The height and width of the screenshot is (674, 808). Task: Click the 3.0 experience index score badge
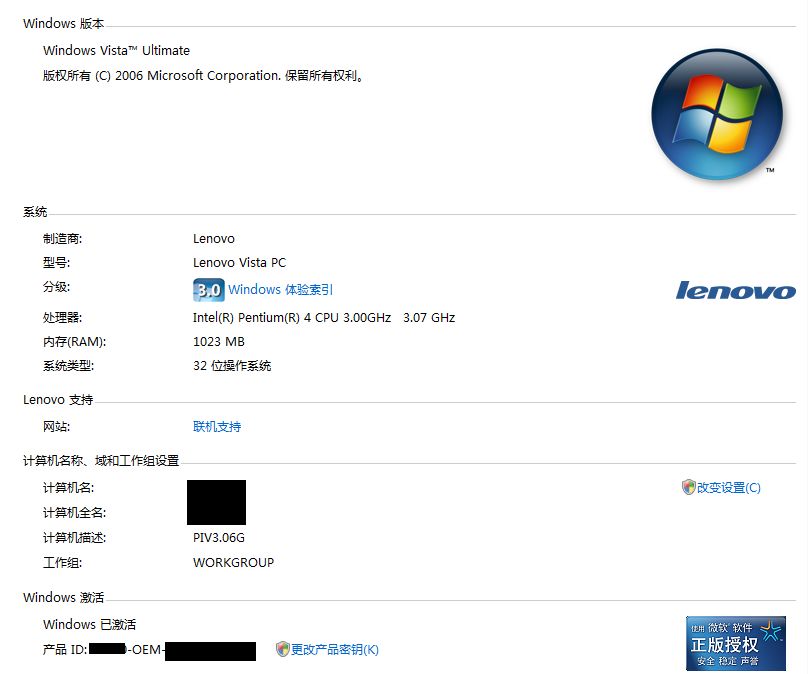[209, 290]
